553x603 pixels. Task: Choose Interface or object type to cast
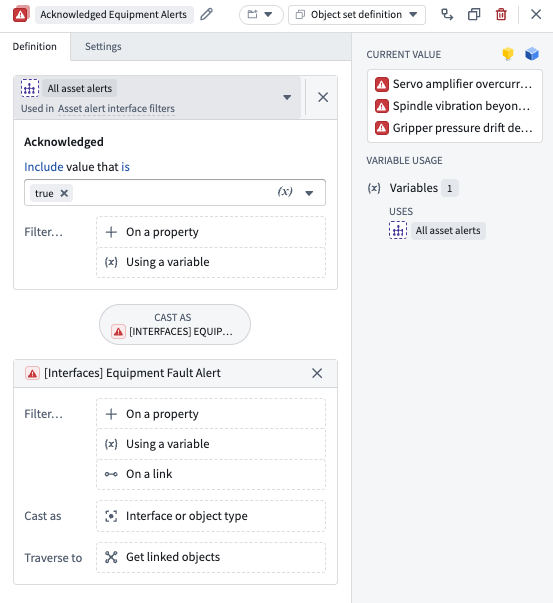click(x=211, y=516)
